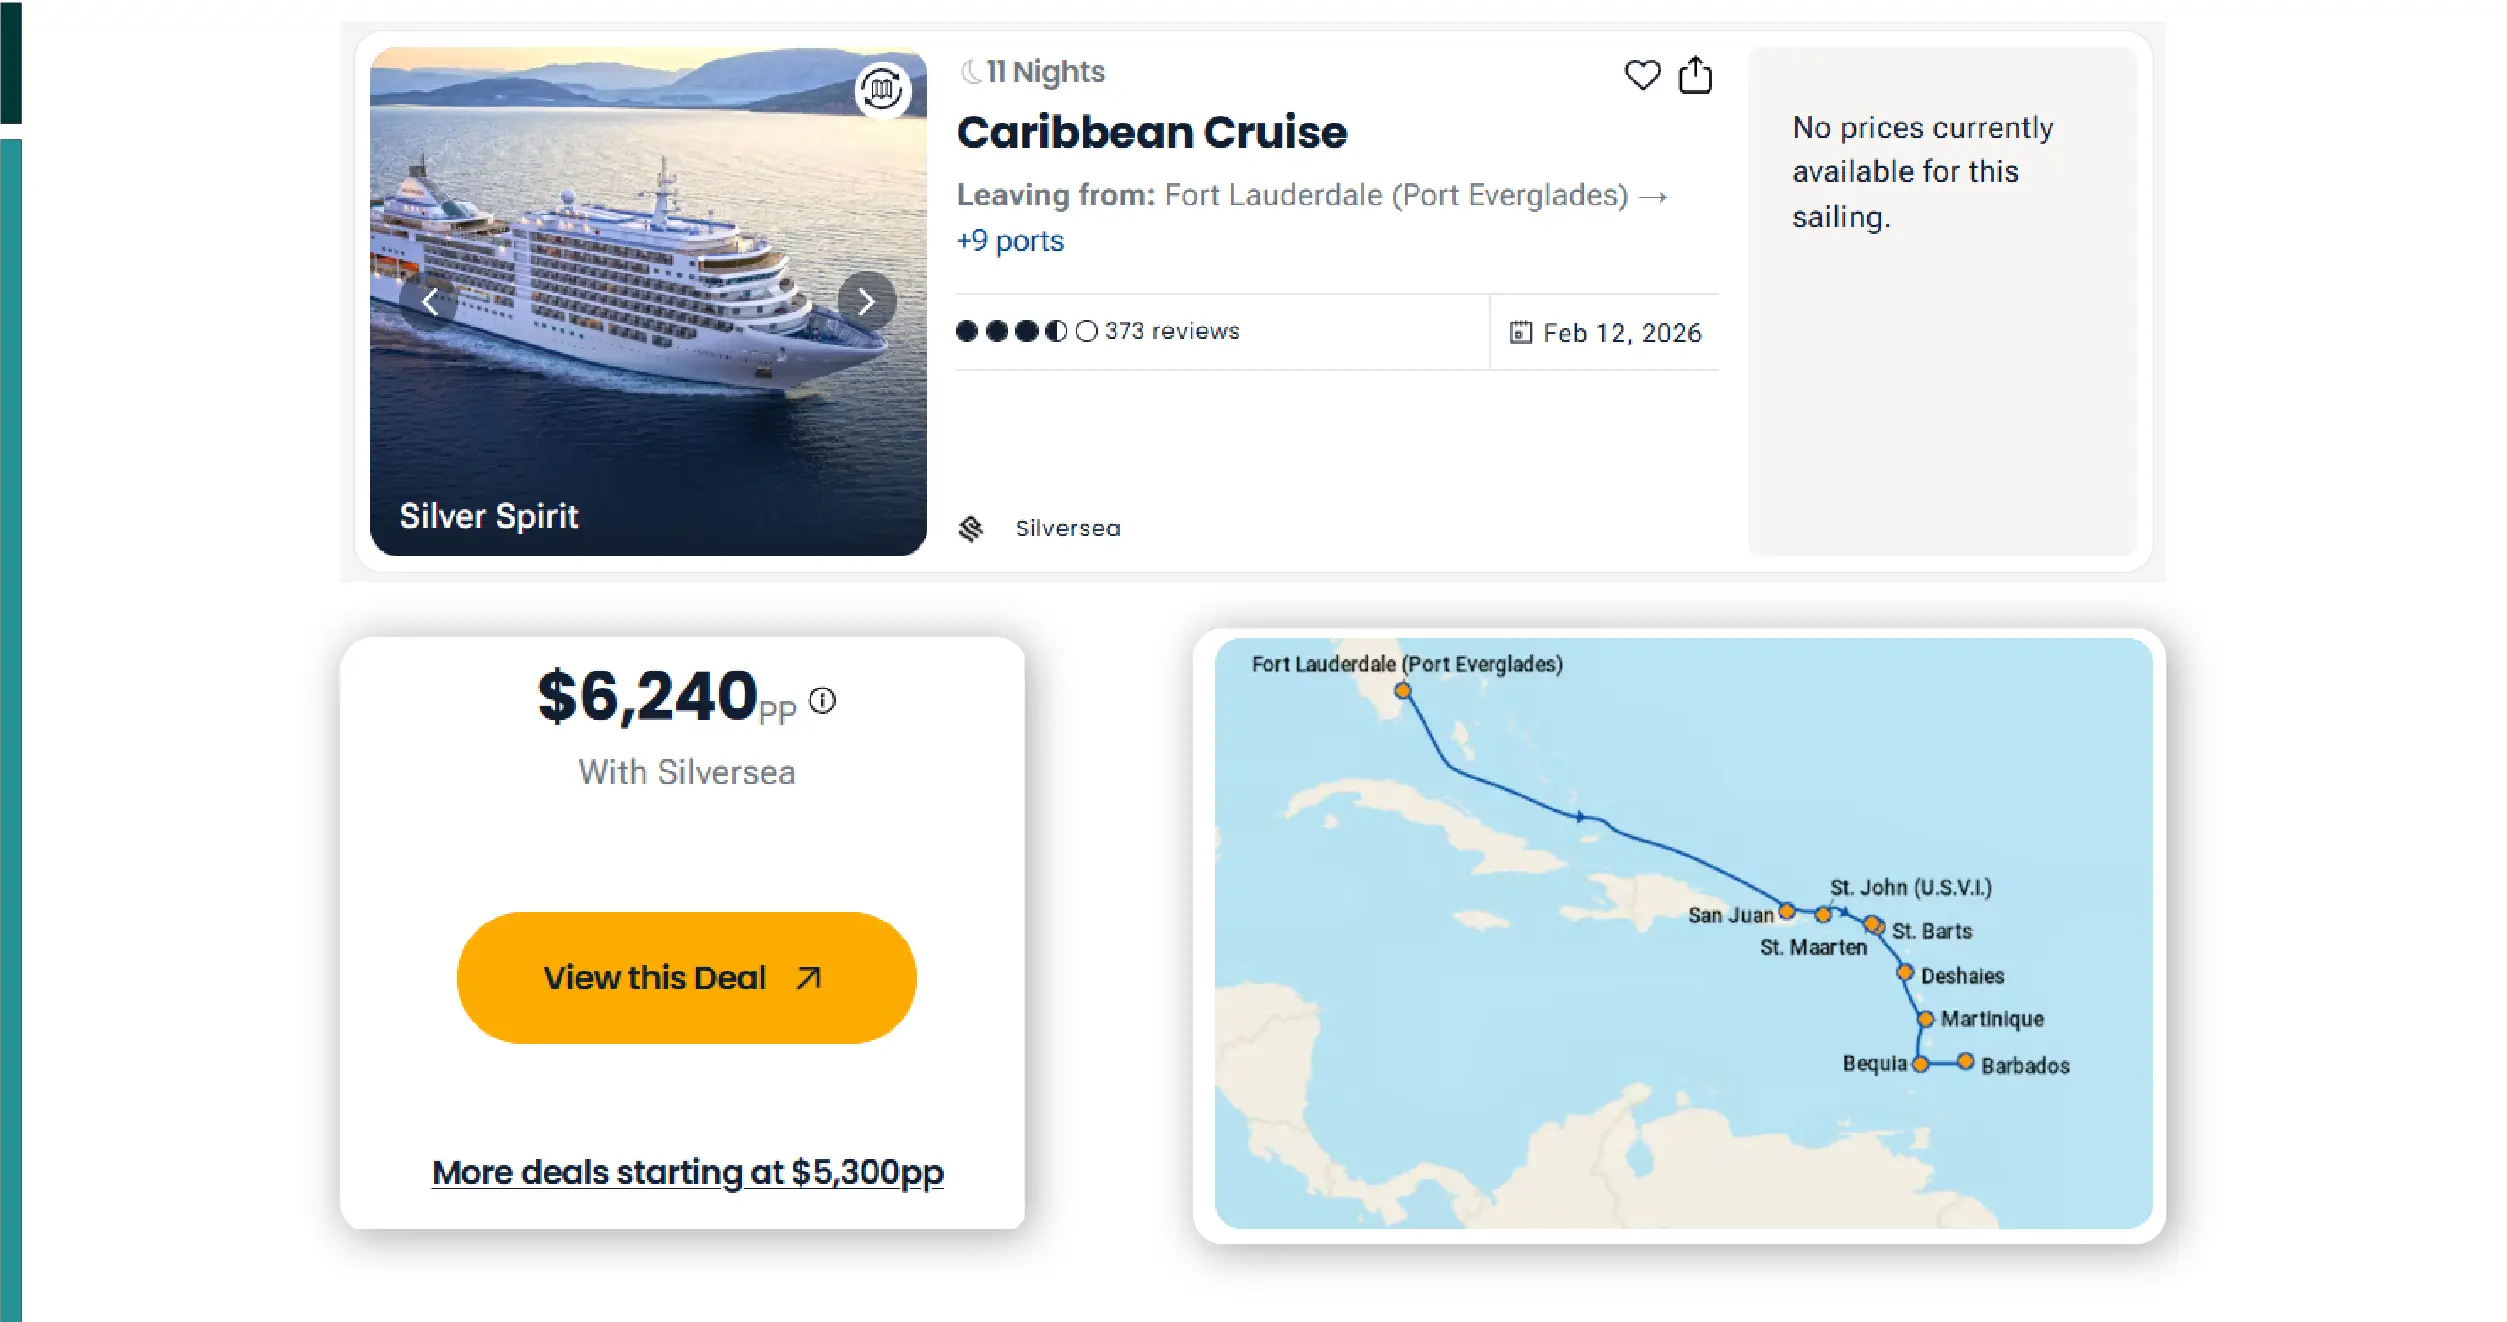Image resolution: width=2507 pixels, height=1322 pixels.
Task: Select the San Juan port marker
Action: pyautogui.click(x=1786, y=911)
